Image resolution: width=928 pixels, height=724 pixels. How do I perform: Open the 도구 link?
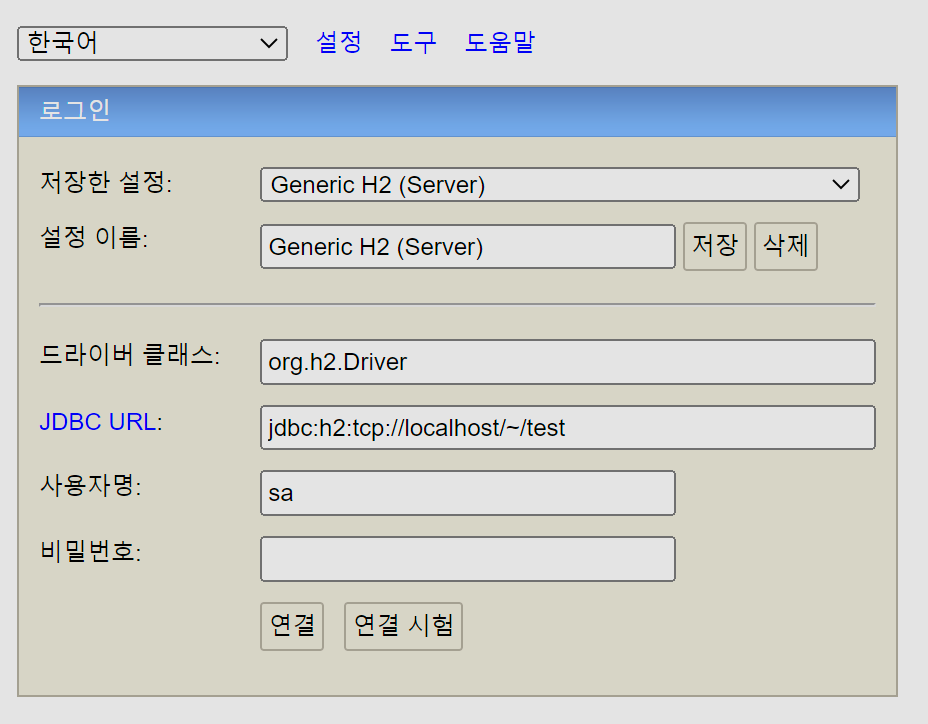point(413,42)
